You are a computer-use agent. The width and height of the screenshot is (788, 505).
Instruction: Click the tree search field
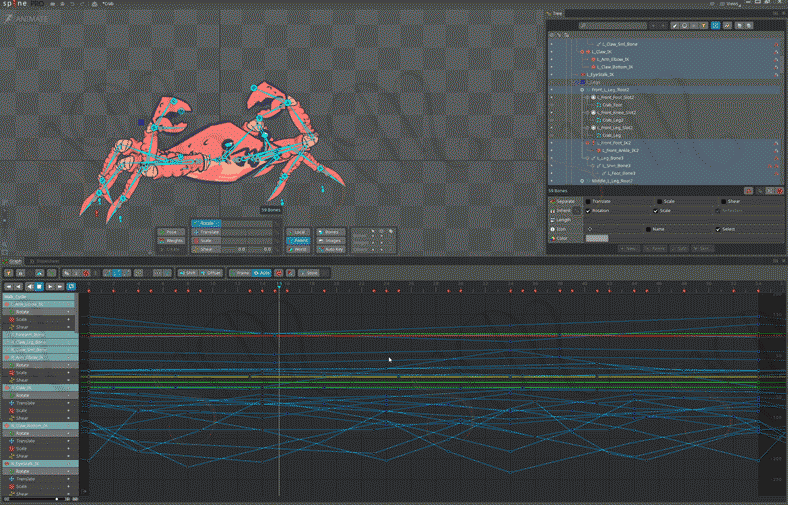click(x=612, y=26)
